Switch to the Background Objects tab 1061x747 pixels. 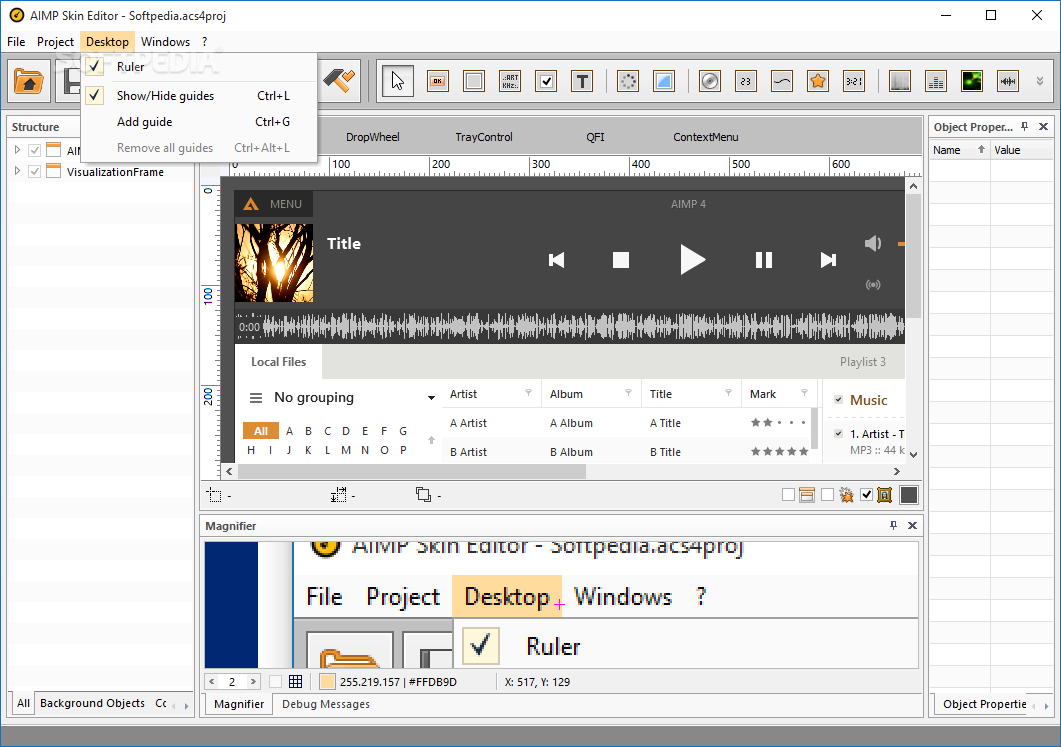click(92, 703)
